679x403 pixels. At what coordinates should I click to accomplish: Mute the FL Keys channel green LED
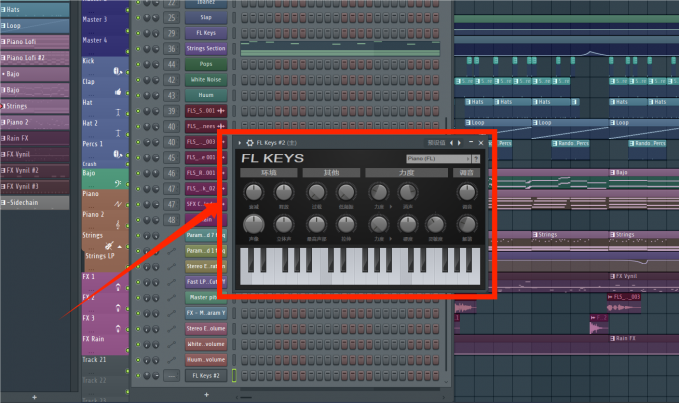point(138,33)
